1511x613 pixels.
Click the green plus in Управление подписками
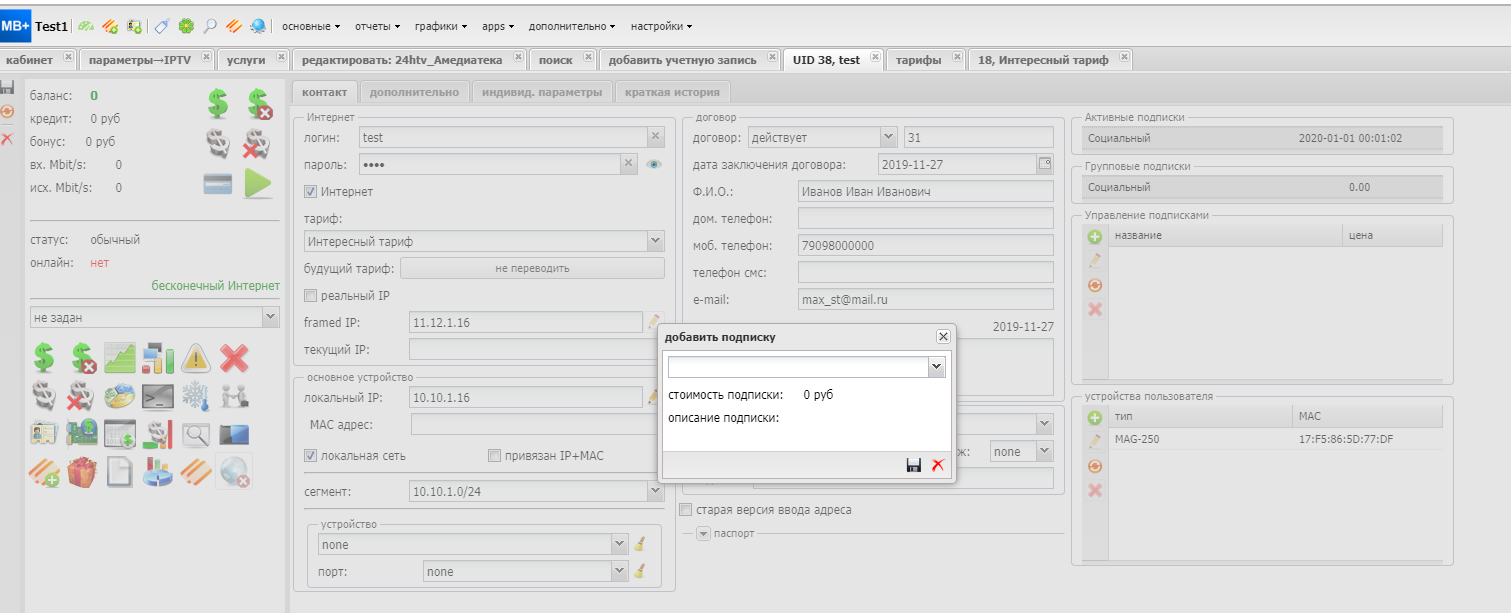[x=1094, y=237]
